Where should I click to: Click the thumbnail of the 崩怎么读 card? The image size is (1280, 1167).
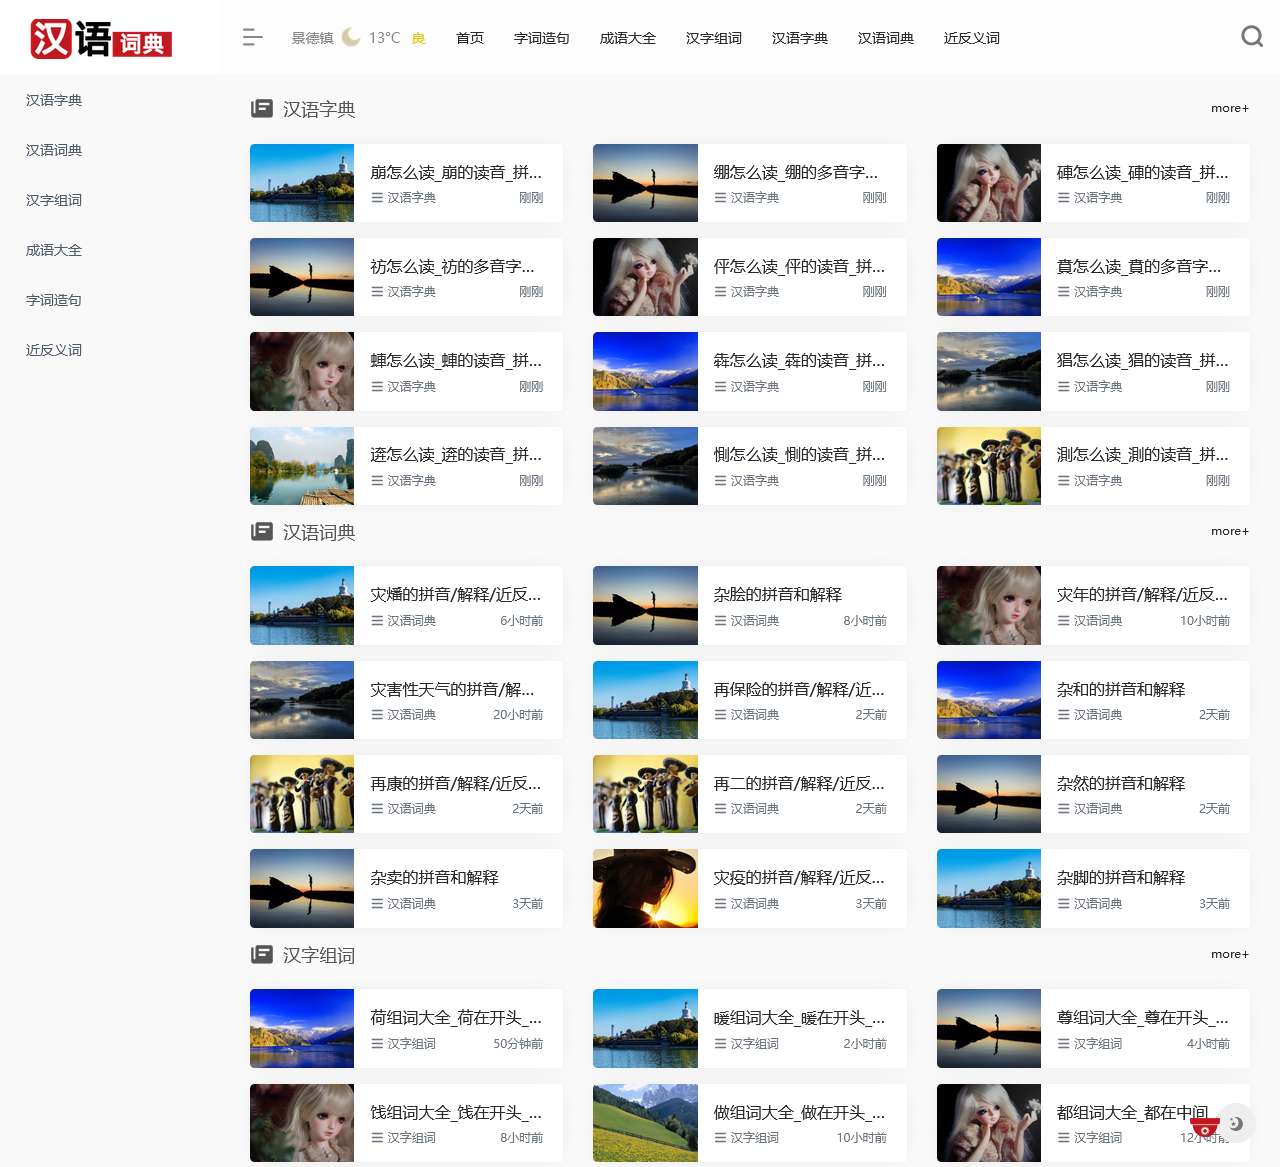point(302,183)
